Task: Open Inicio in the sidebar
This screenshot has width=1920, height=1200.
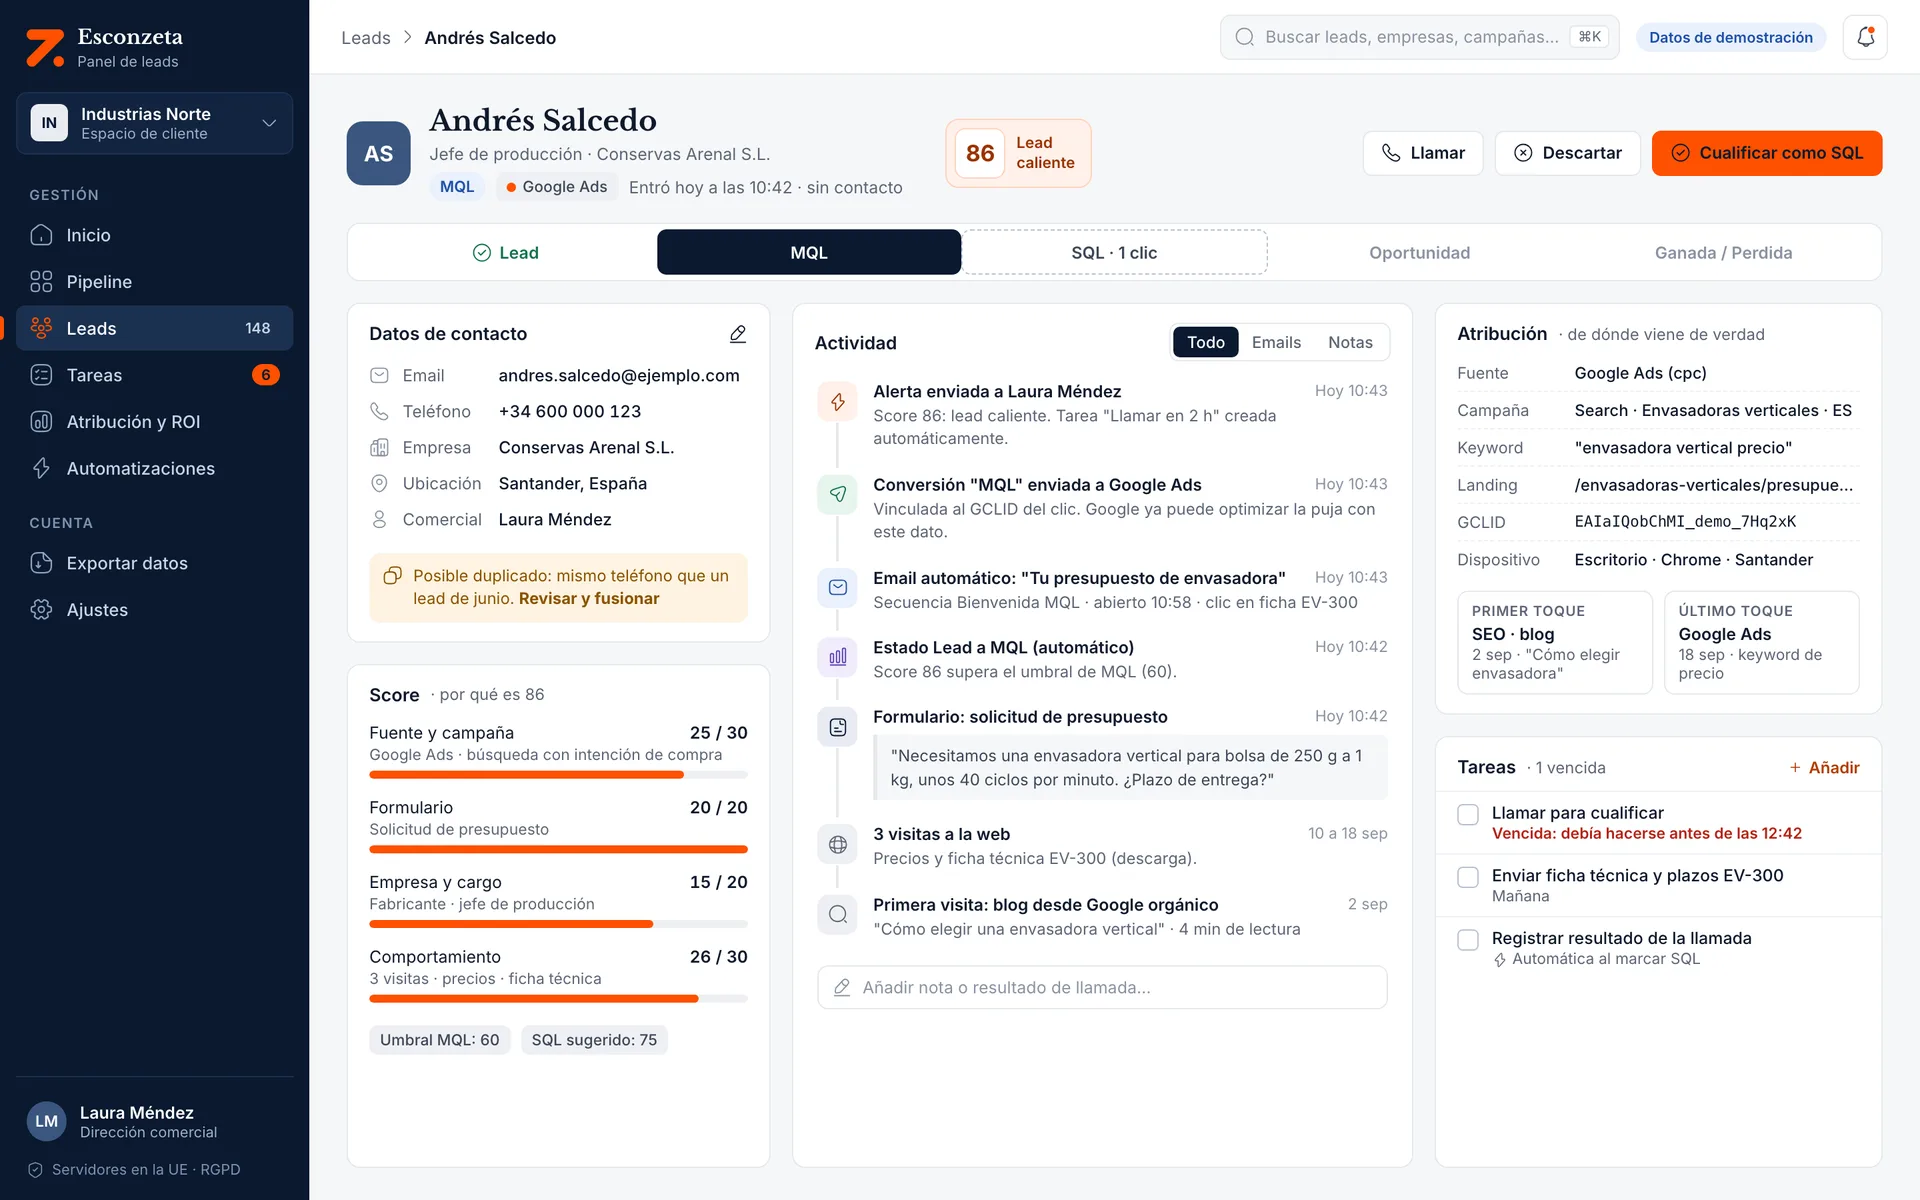Action: (x=154, y=235)
